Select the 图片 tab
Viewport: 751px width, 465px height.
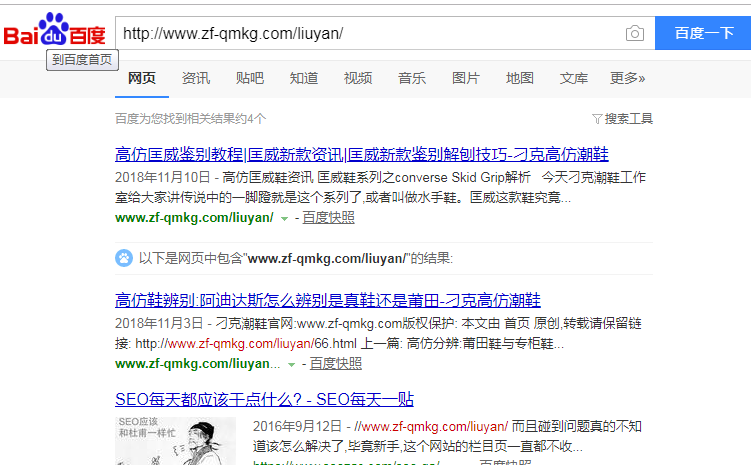pos(466,78)
